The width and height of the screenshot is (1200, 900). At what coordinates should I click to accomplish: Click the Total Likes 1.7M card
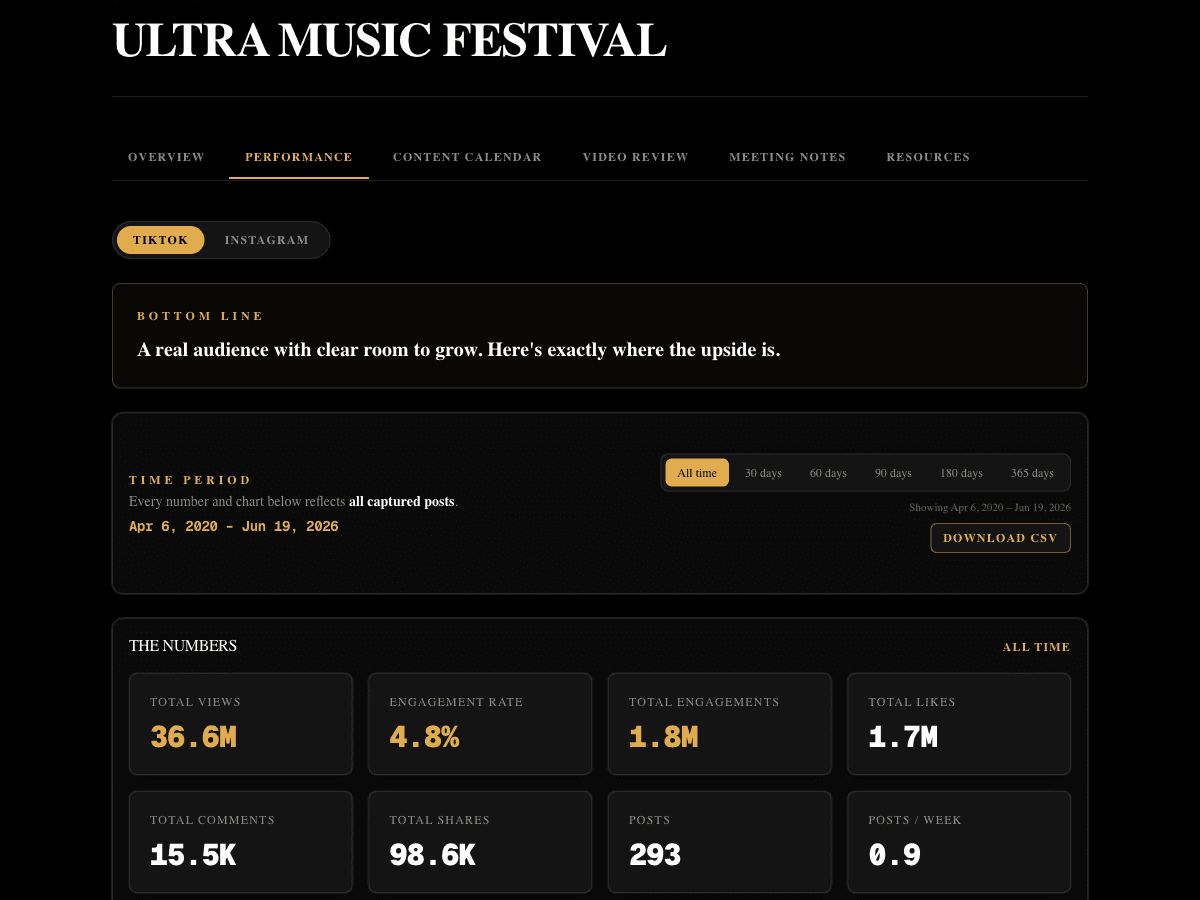coord(959,724)
